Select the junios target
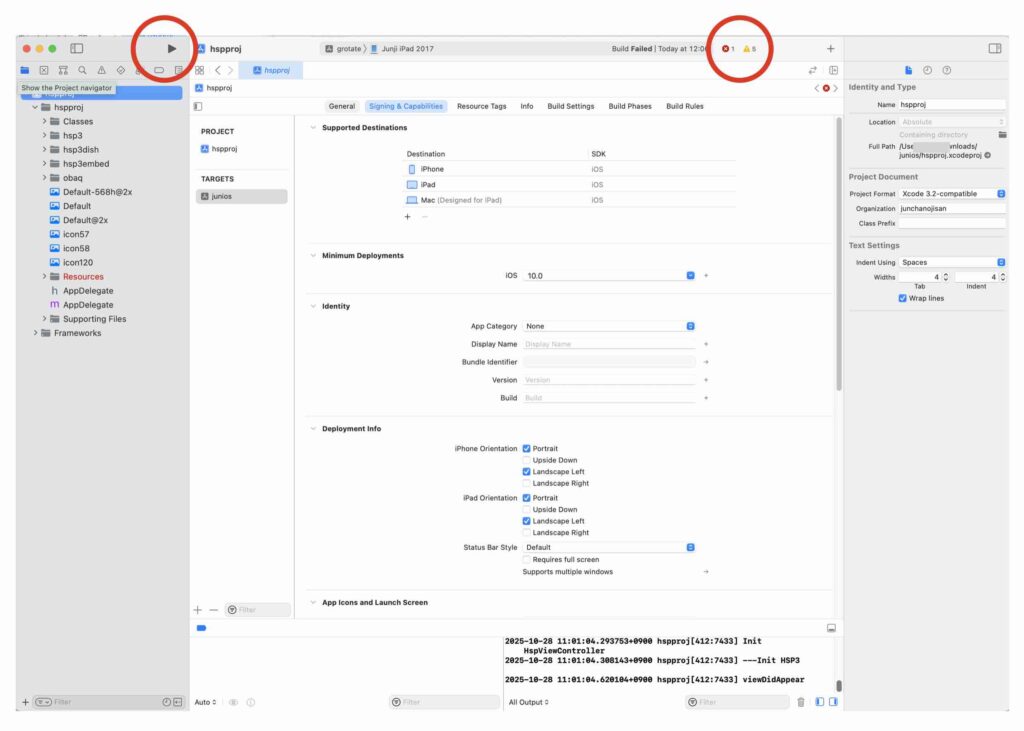The width and height of the screenshot is (1024, 731). (x=241, y=196)
